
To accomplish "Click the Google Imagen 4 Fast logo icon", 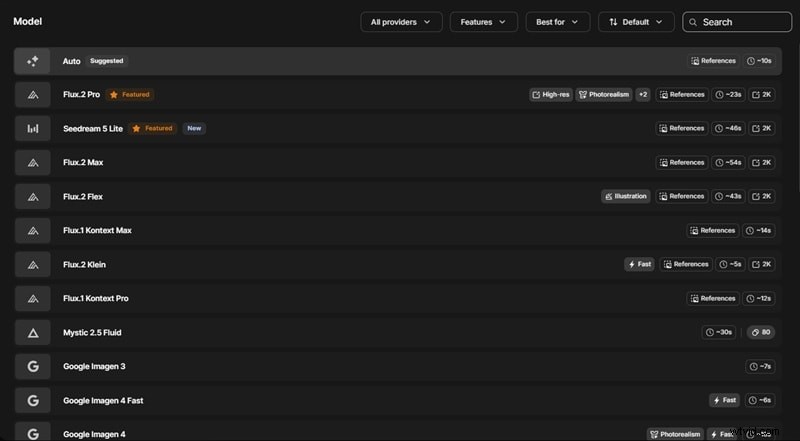I will [x=33, y=400].
